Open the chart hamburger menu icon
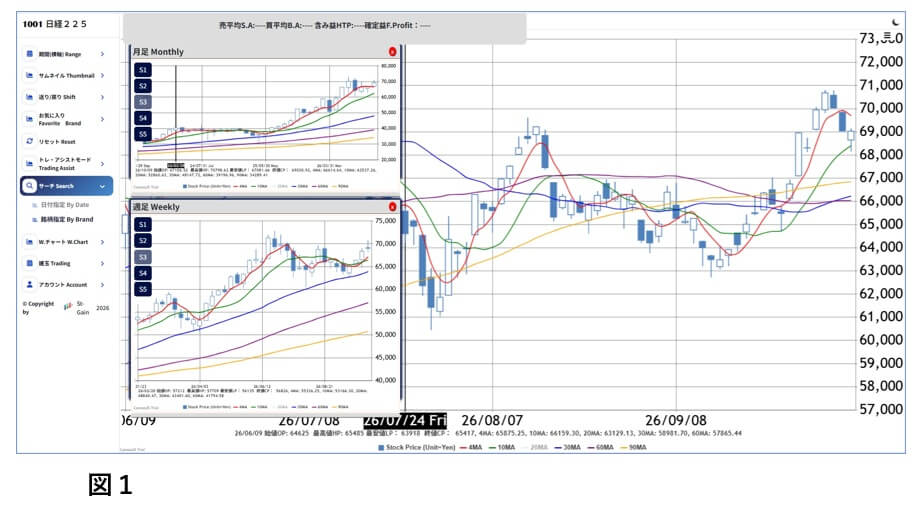 [888, 37]
